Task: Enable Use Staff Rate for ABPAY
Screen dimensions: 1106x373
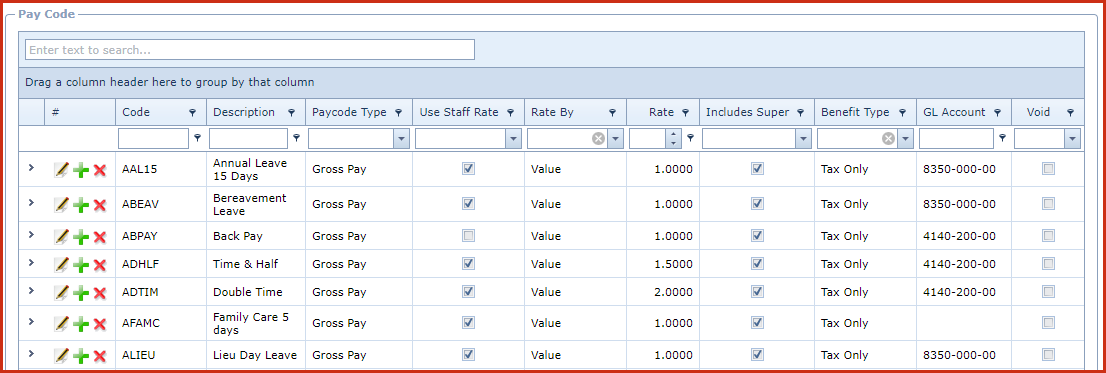Action: (x=468, y=235)
